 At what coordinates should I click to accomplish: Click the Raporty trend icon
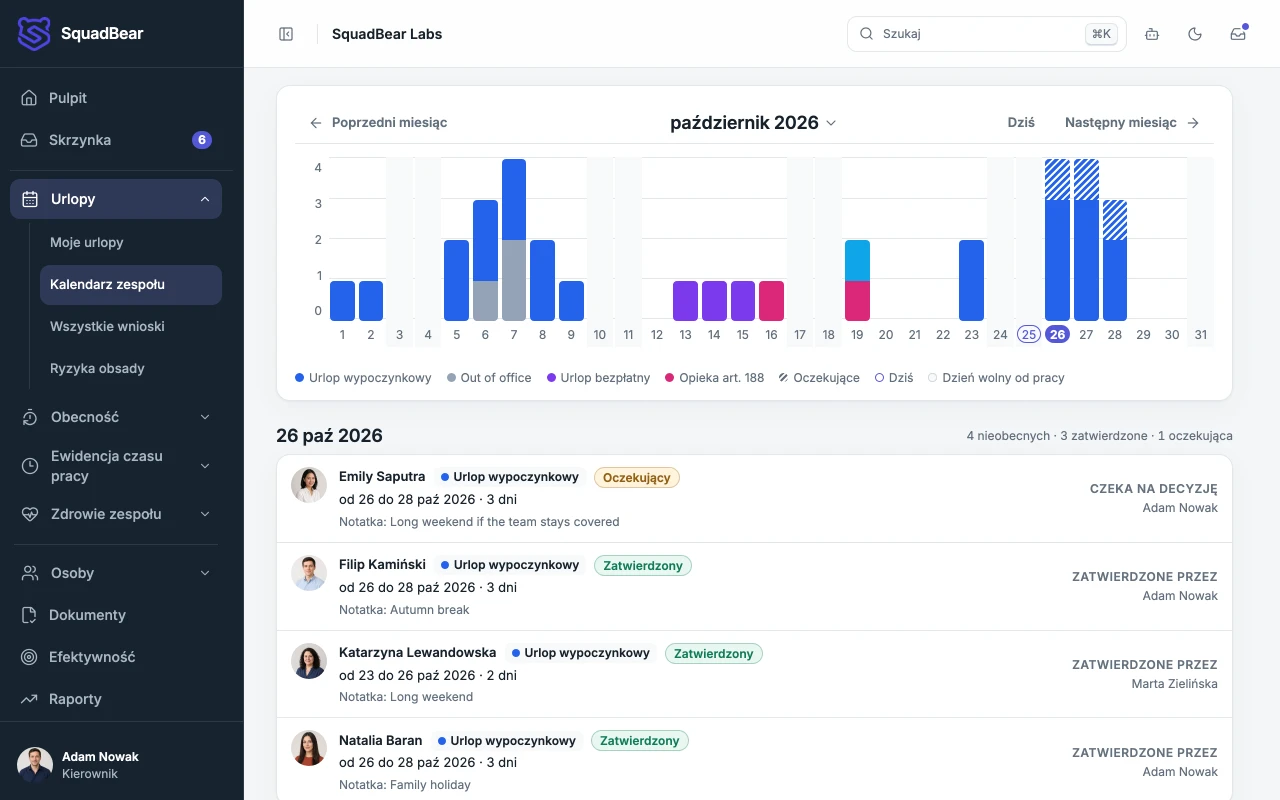coord(30,699)
